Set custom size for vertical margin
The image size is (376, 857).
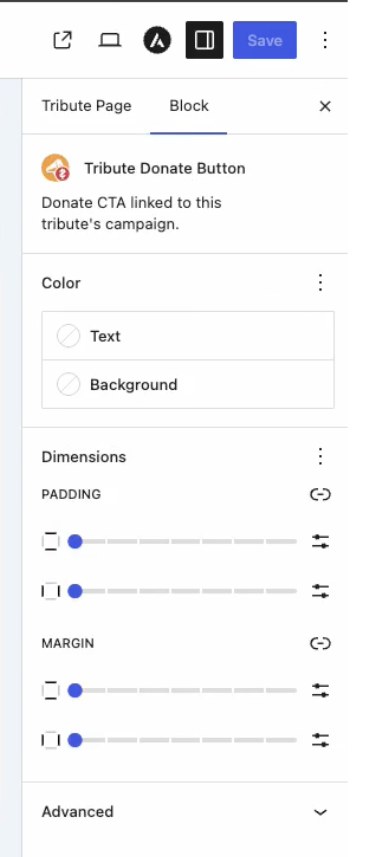(x=320, y=691)
